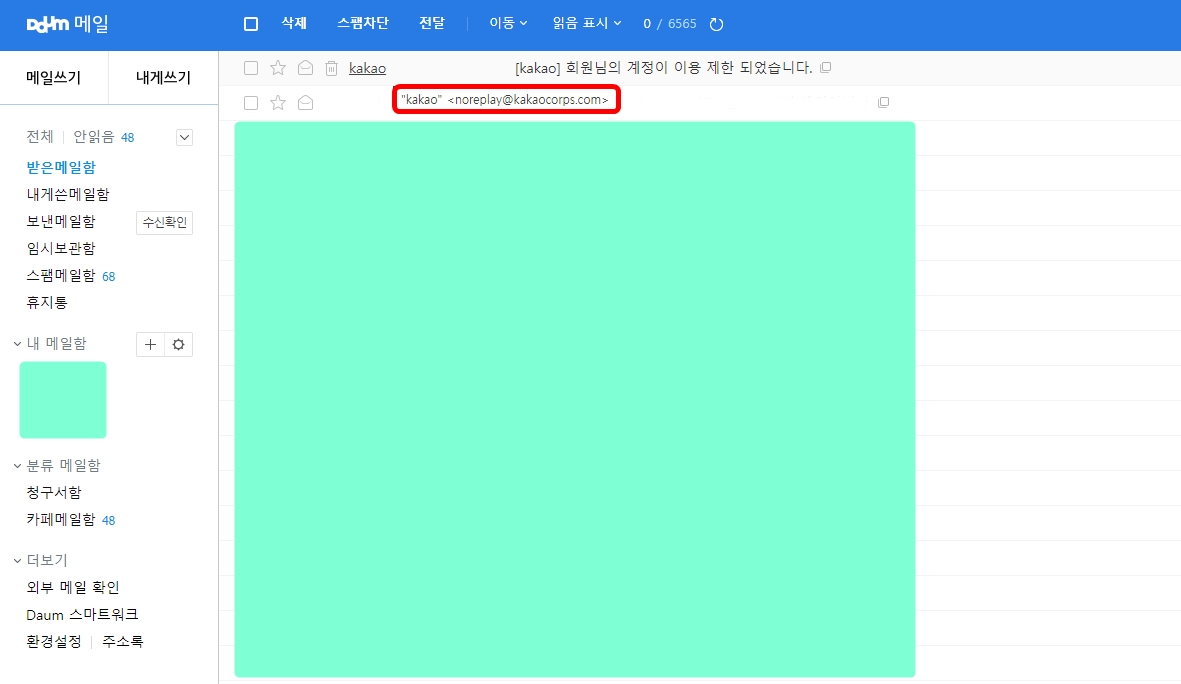Collapse the 분류 메일함 section
Screen dimensions: 1181x684
[x=17, y=466]
